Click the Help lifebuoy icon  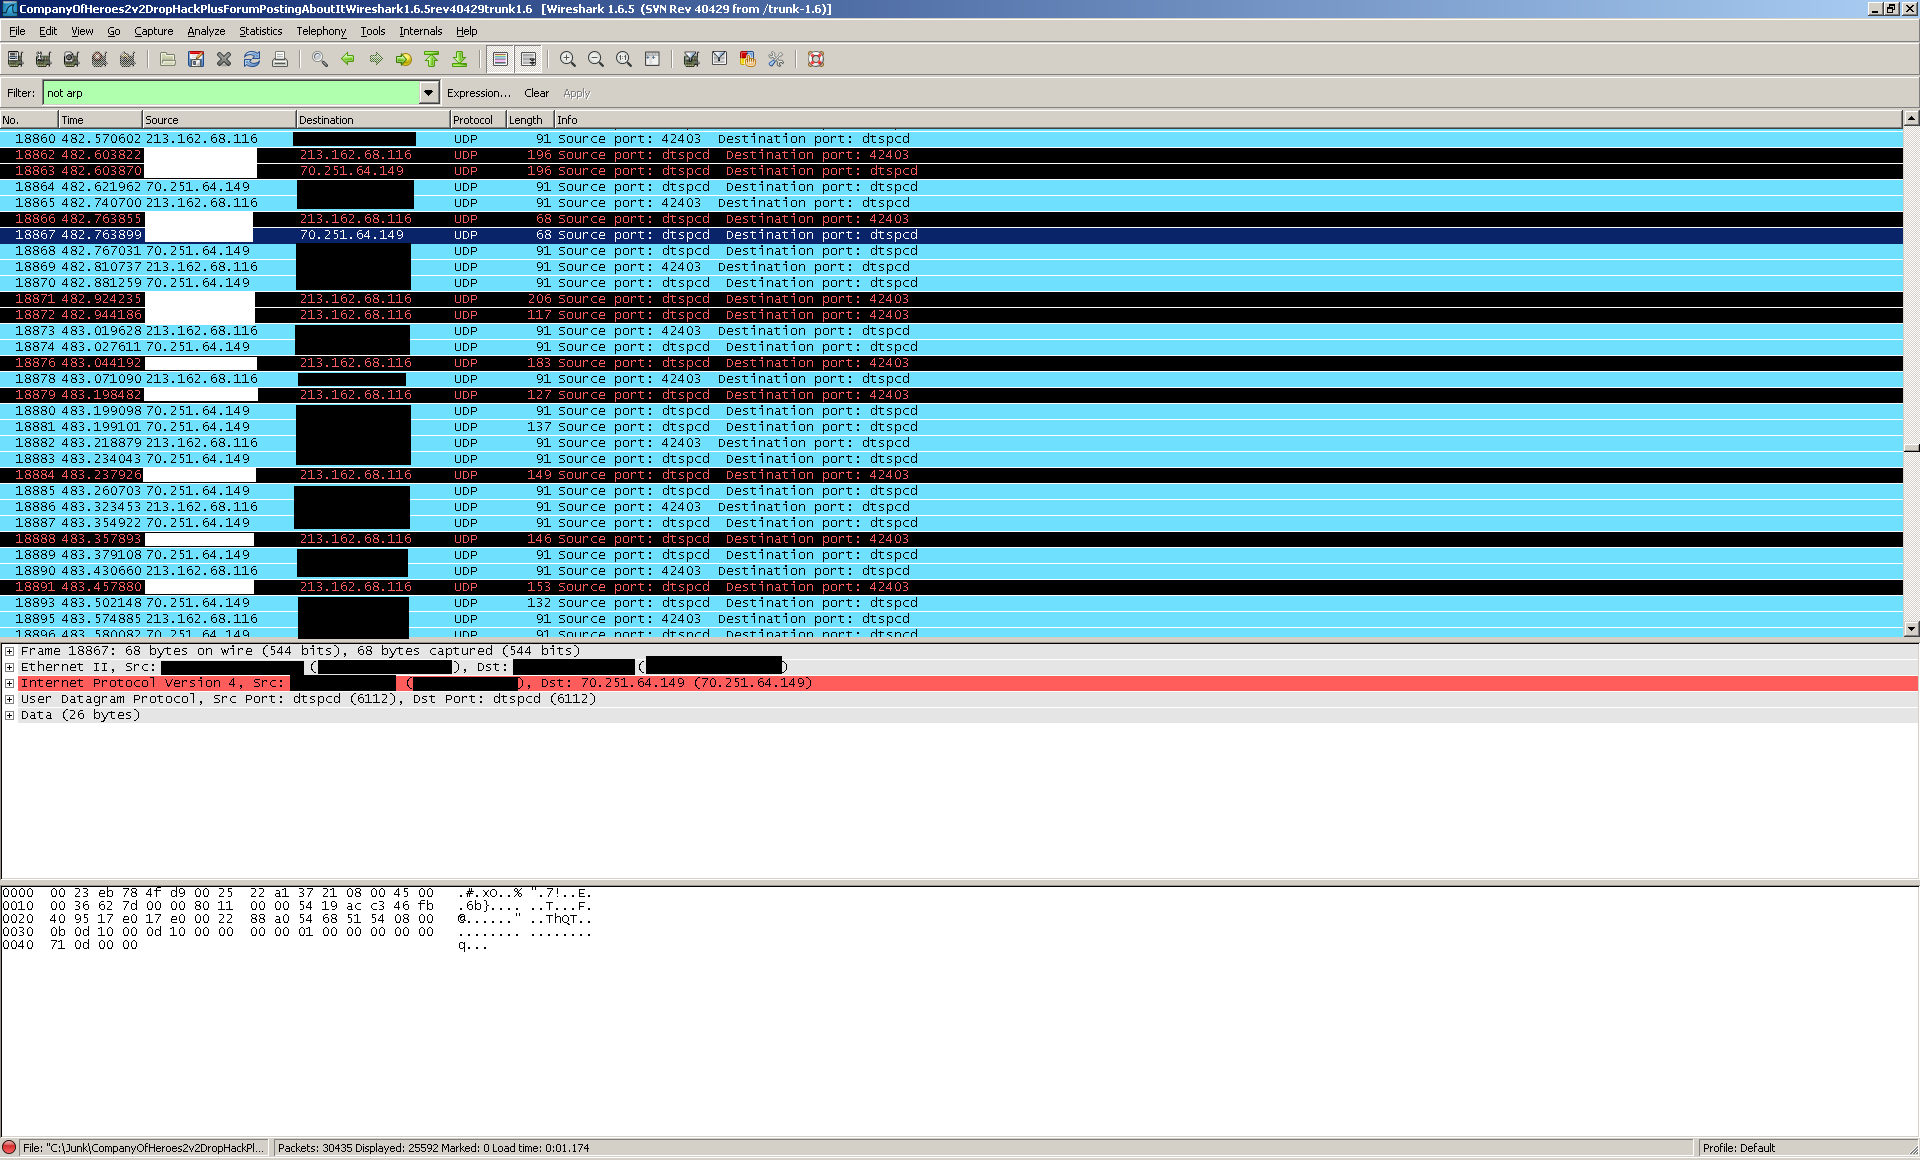(816, 59)
